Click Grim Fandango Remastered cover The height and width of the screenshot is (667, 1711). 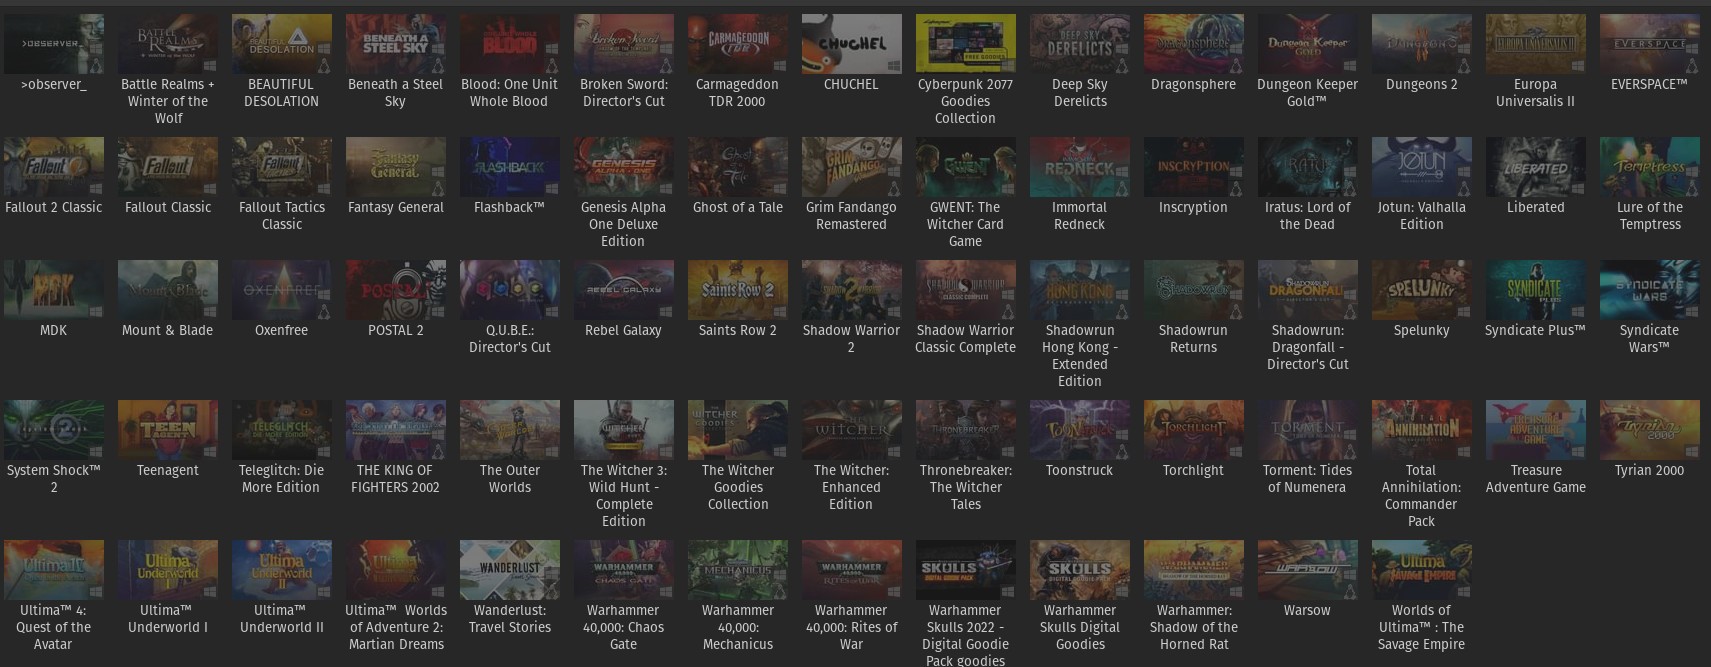pos(852,167)
